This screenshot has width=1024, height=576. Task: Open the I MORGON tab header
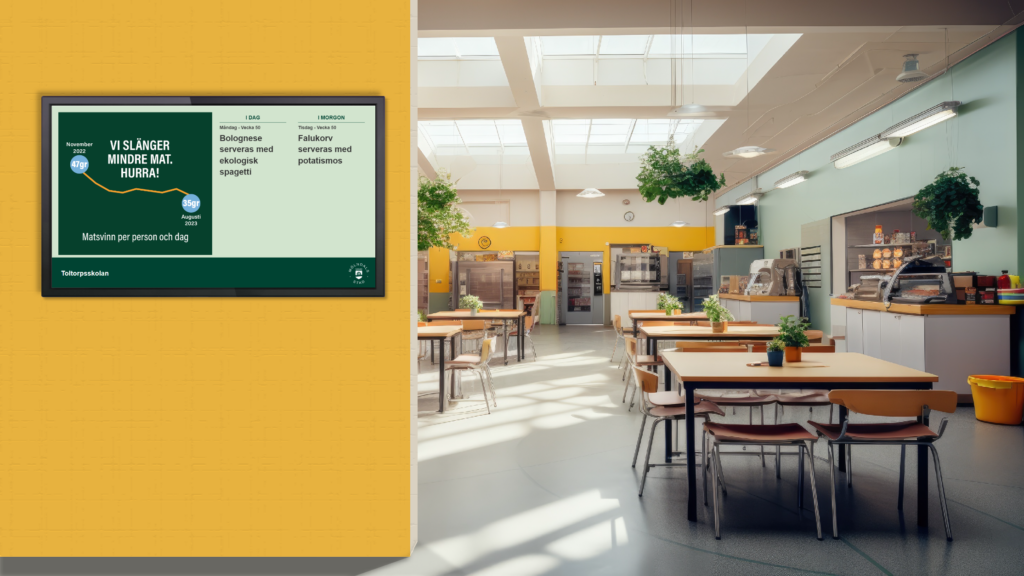click(x=331, y=117)
